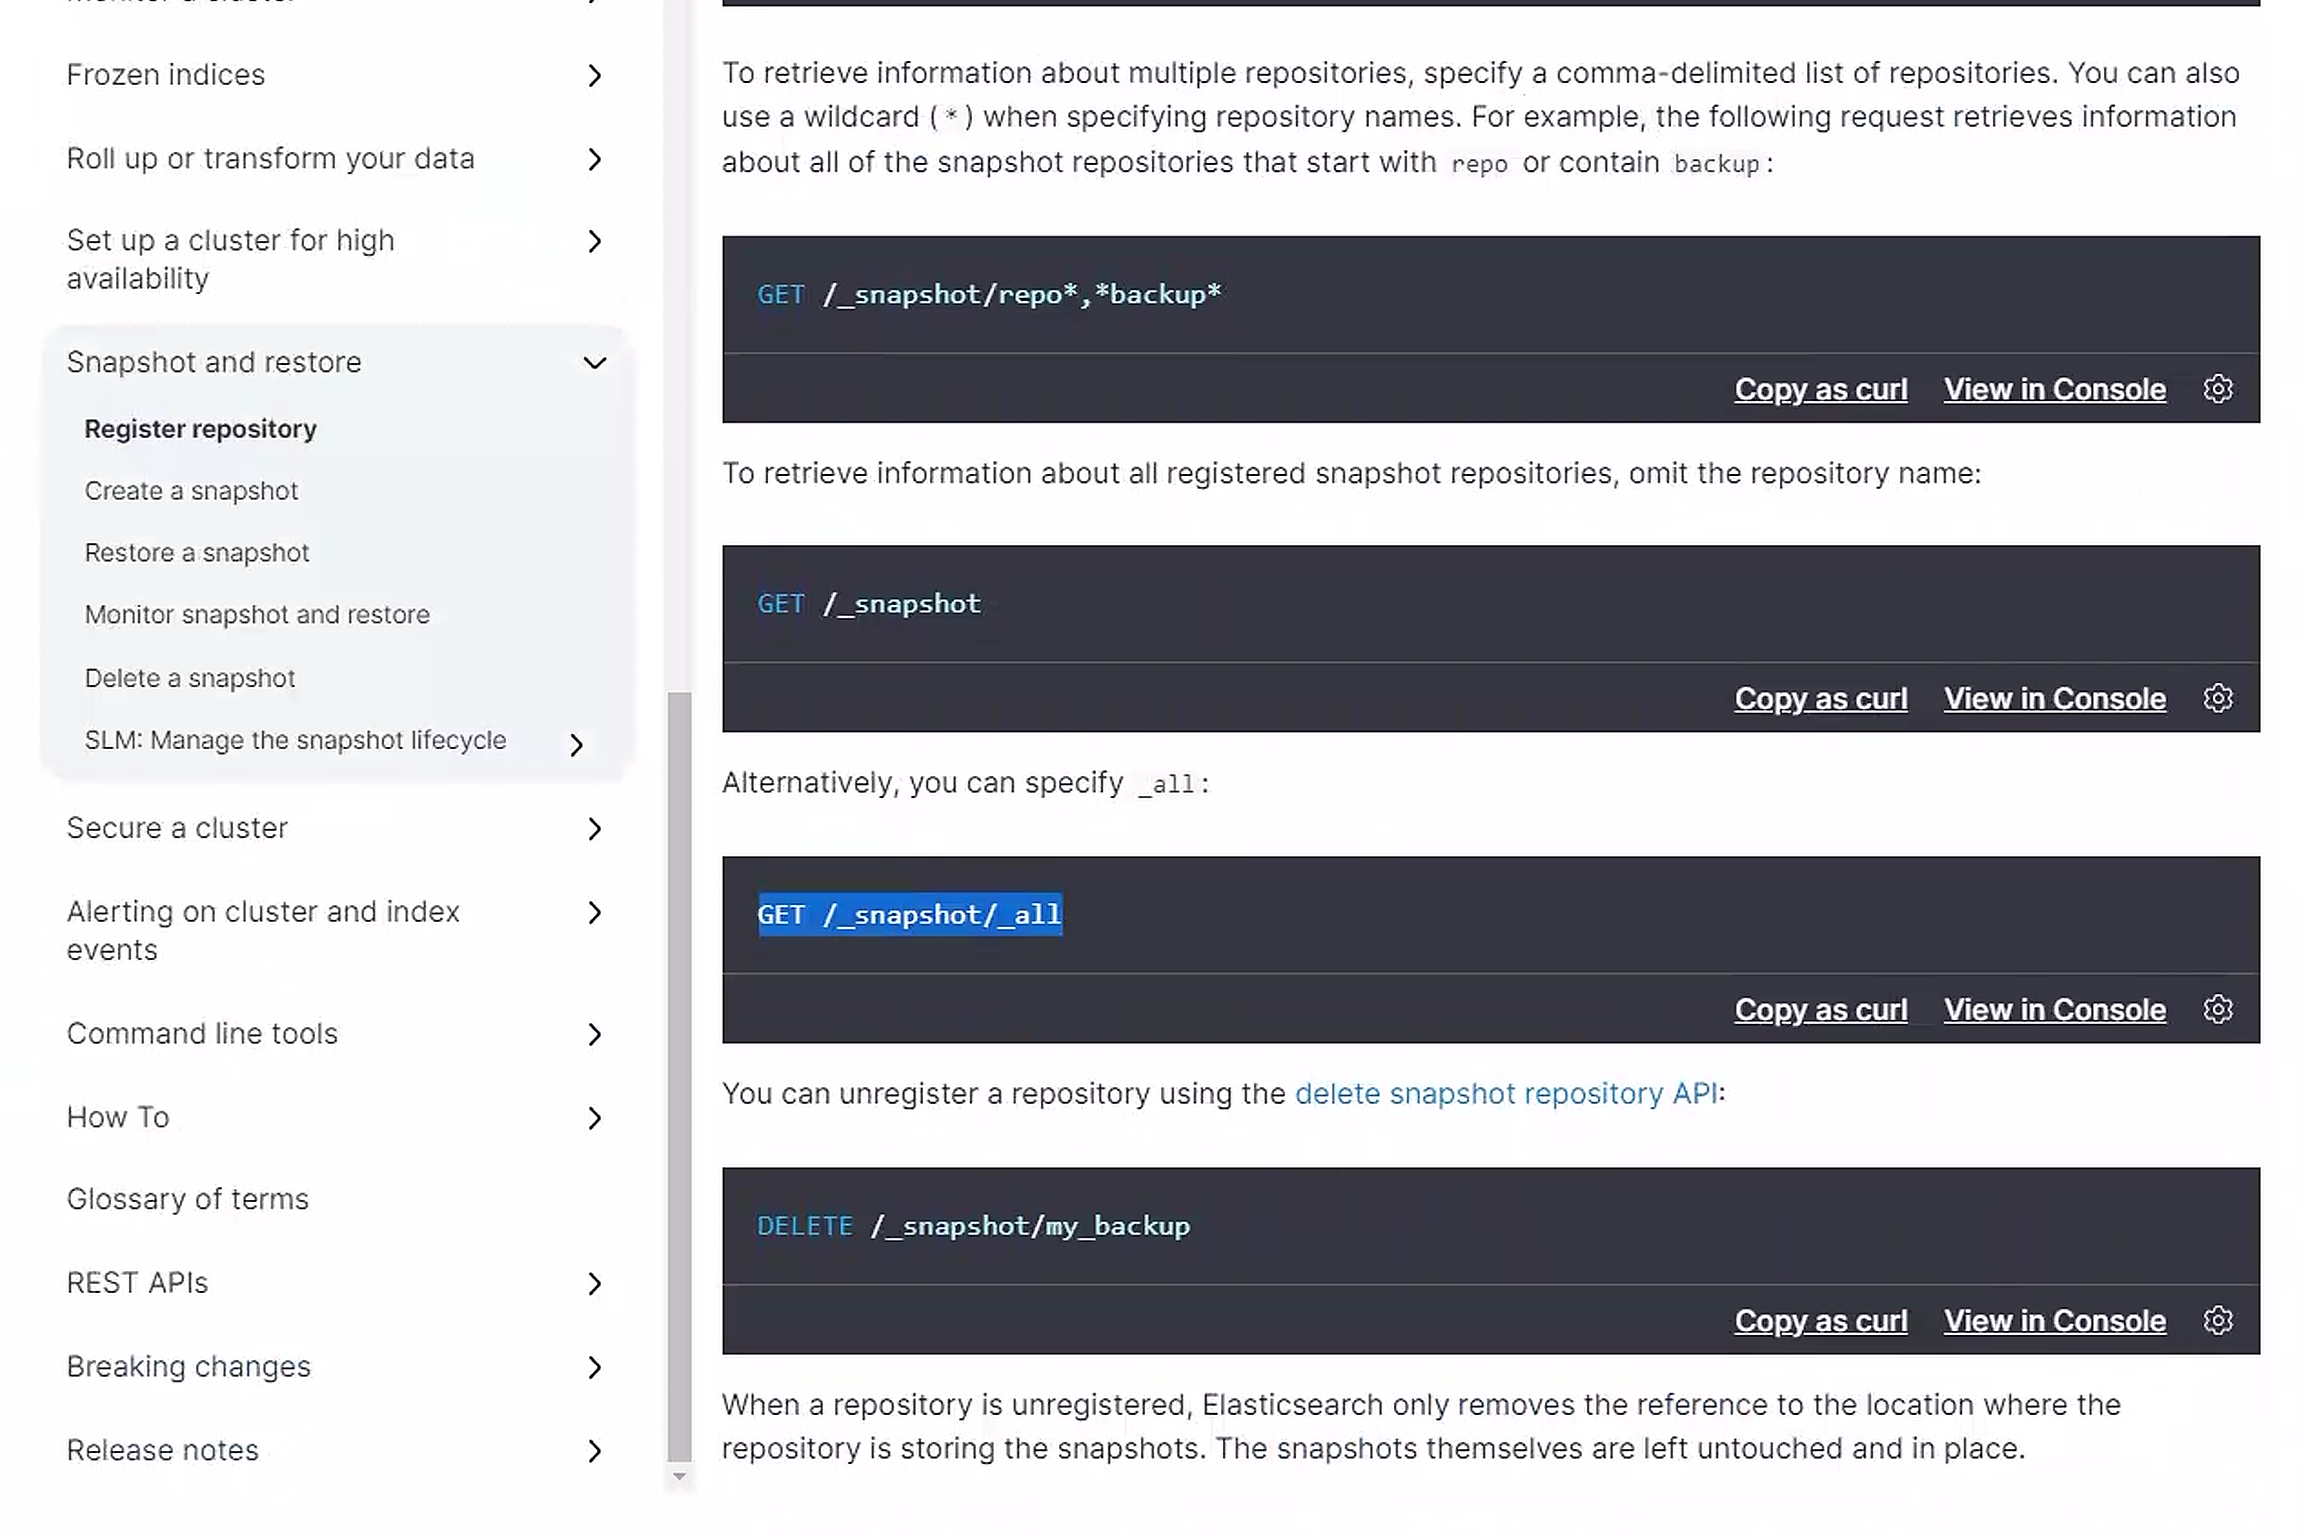The image size is (2306, 1536).
Task: Go to Restore a snapshot
Action: [197, 553]
